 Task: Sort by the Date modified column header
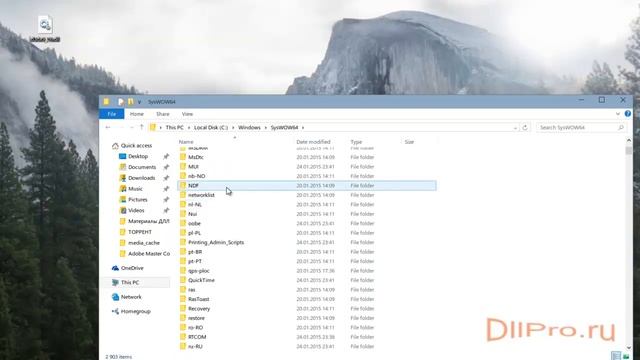click(313, 142)
